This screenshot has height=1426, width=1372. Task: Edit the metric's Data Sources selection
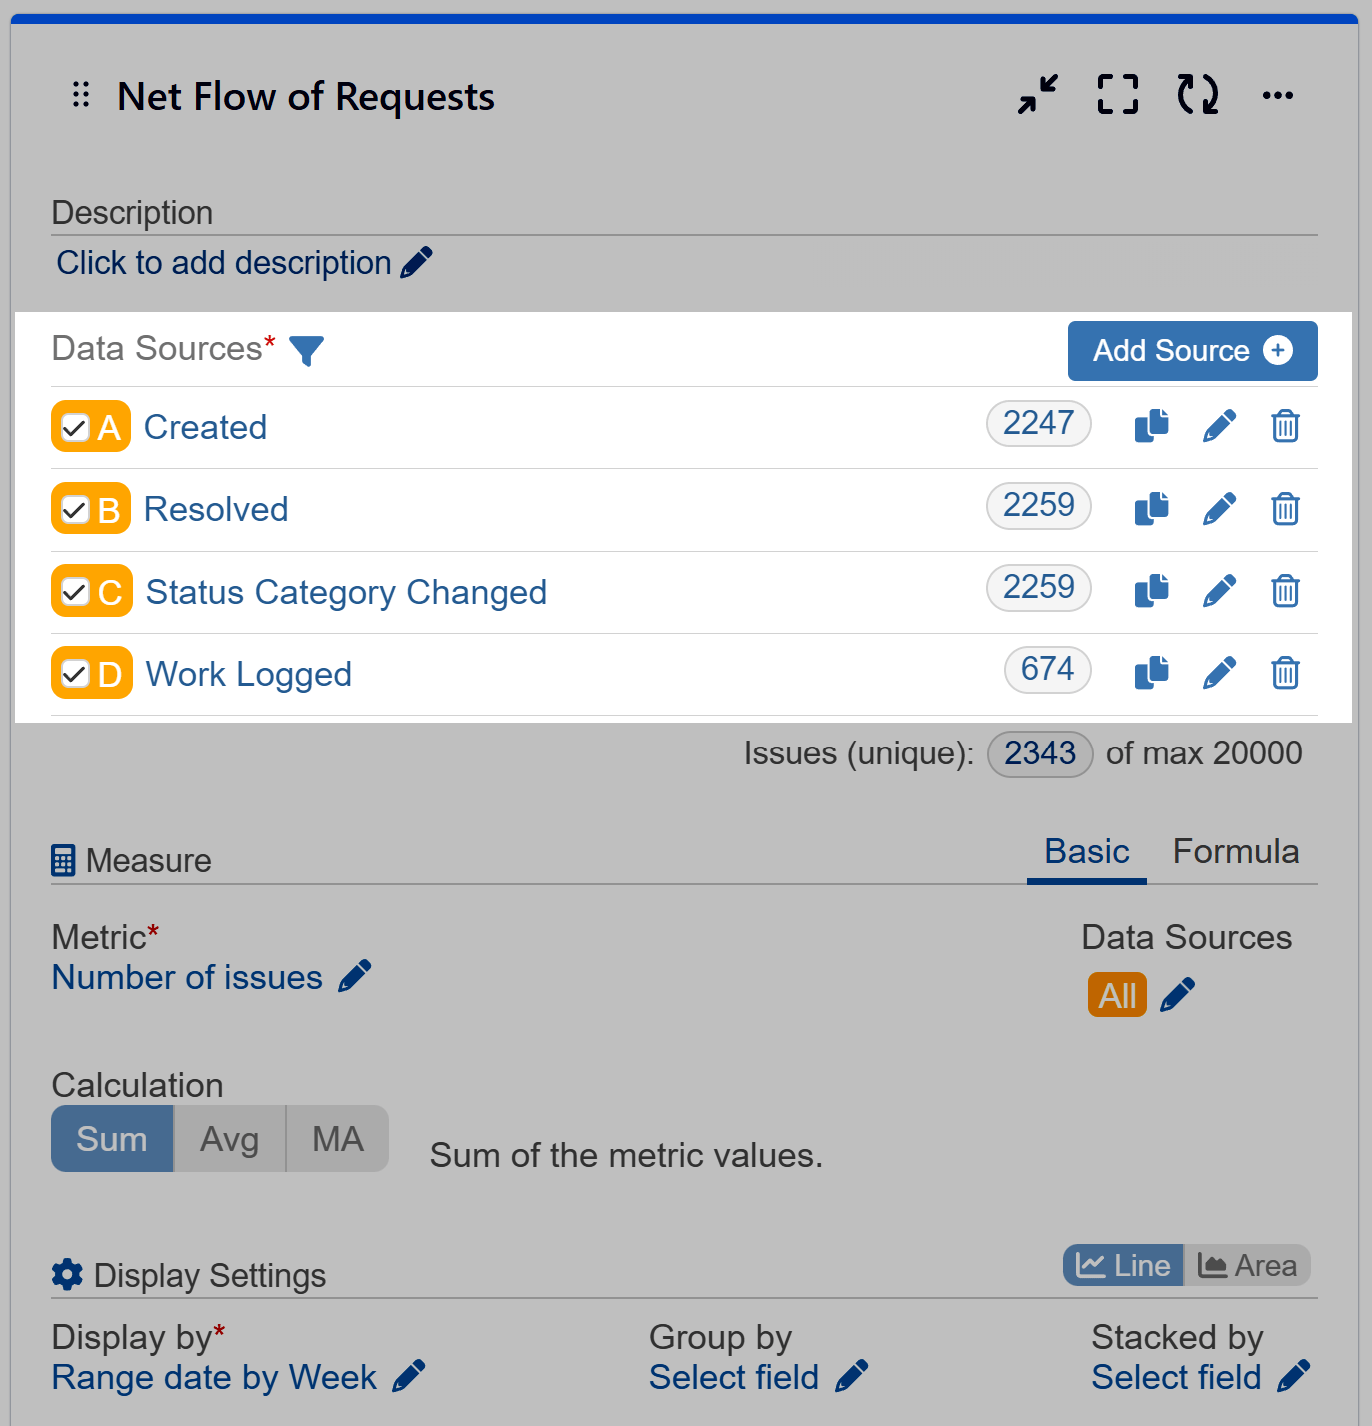[x=1178, y=994]
